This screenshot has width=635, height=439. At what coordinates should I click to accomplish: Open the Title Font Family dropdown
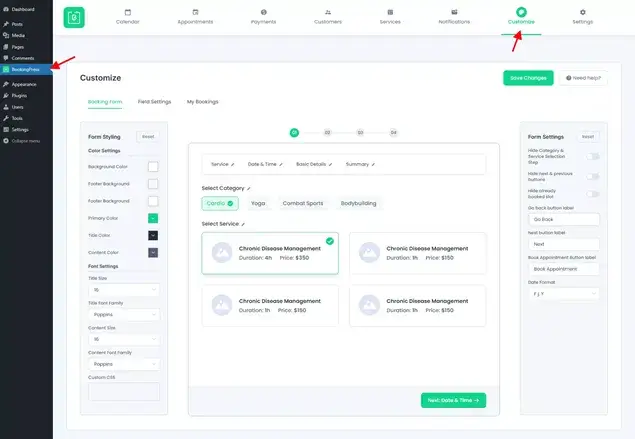(124, 314)
